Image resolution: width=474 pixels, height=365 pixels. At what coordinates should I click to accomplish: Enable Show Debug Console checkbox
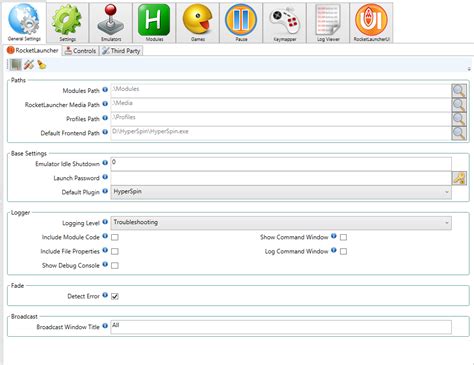coord(115,266)
